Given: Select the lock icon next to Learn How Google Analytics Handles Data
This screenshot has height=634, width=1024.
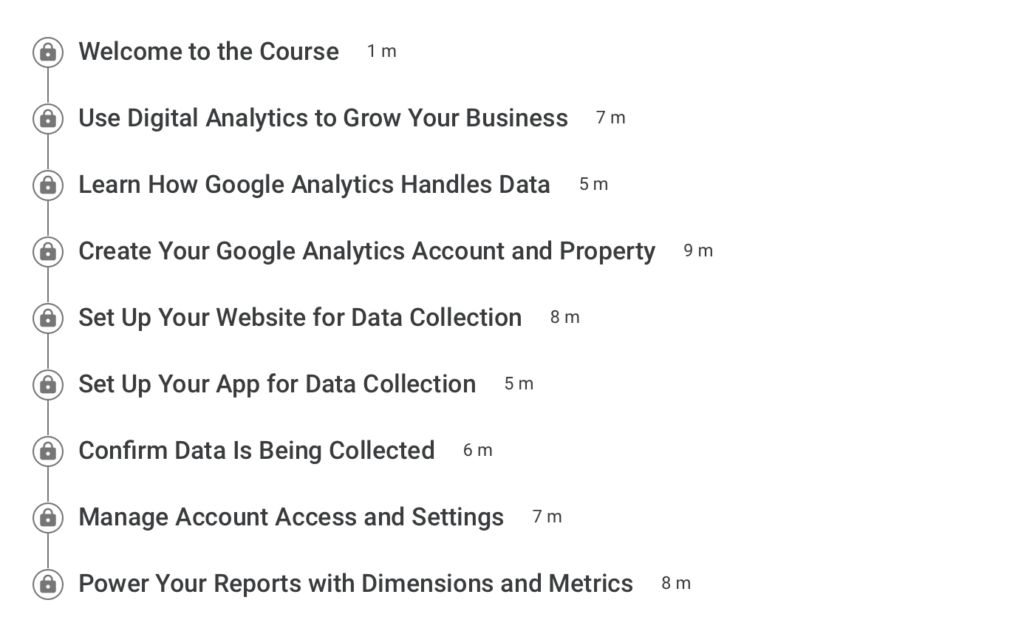Looking at the screenshot, I should click(48, 184).
